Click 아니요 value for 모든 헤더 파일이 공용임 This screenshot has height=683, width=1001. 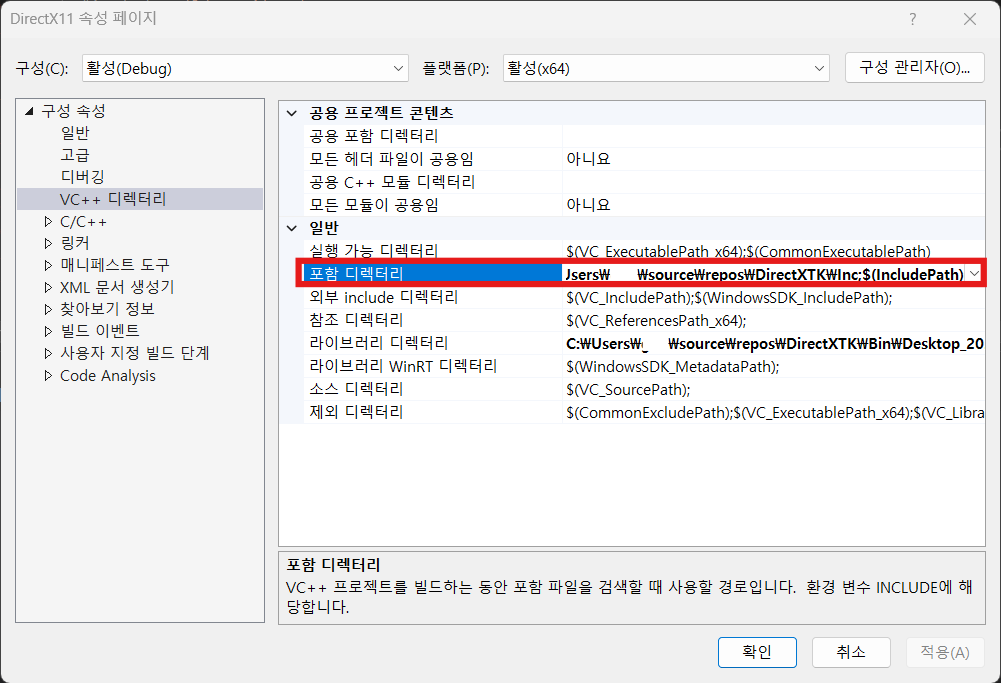[x=588, y=159]
